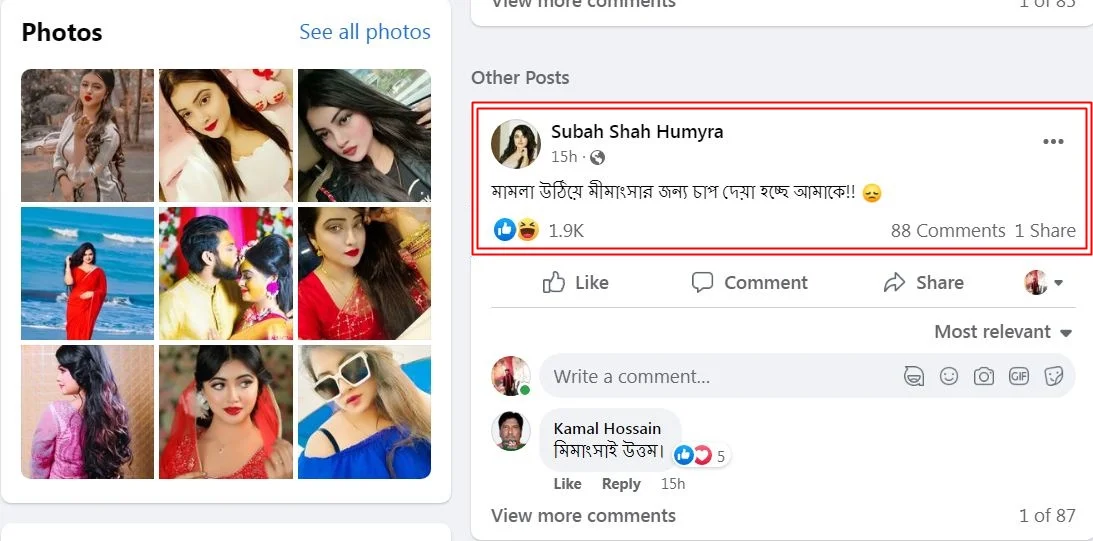Reply to Kamal Hossain's comment
The width and height of the screenshot is (1093, 541).
coord(620,484)
